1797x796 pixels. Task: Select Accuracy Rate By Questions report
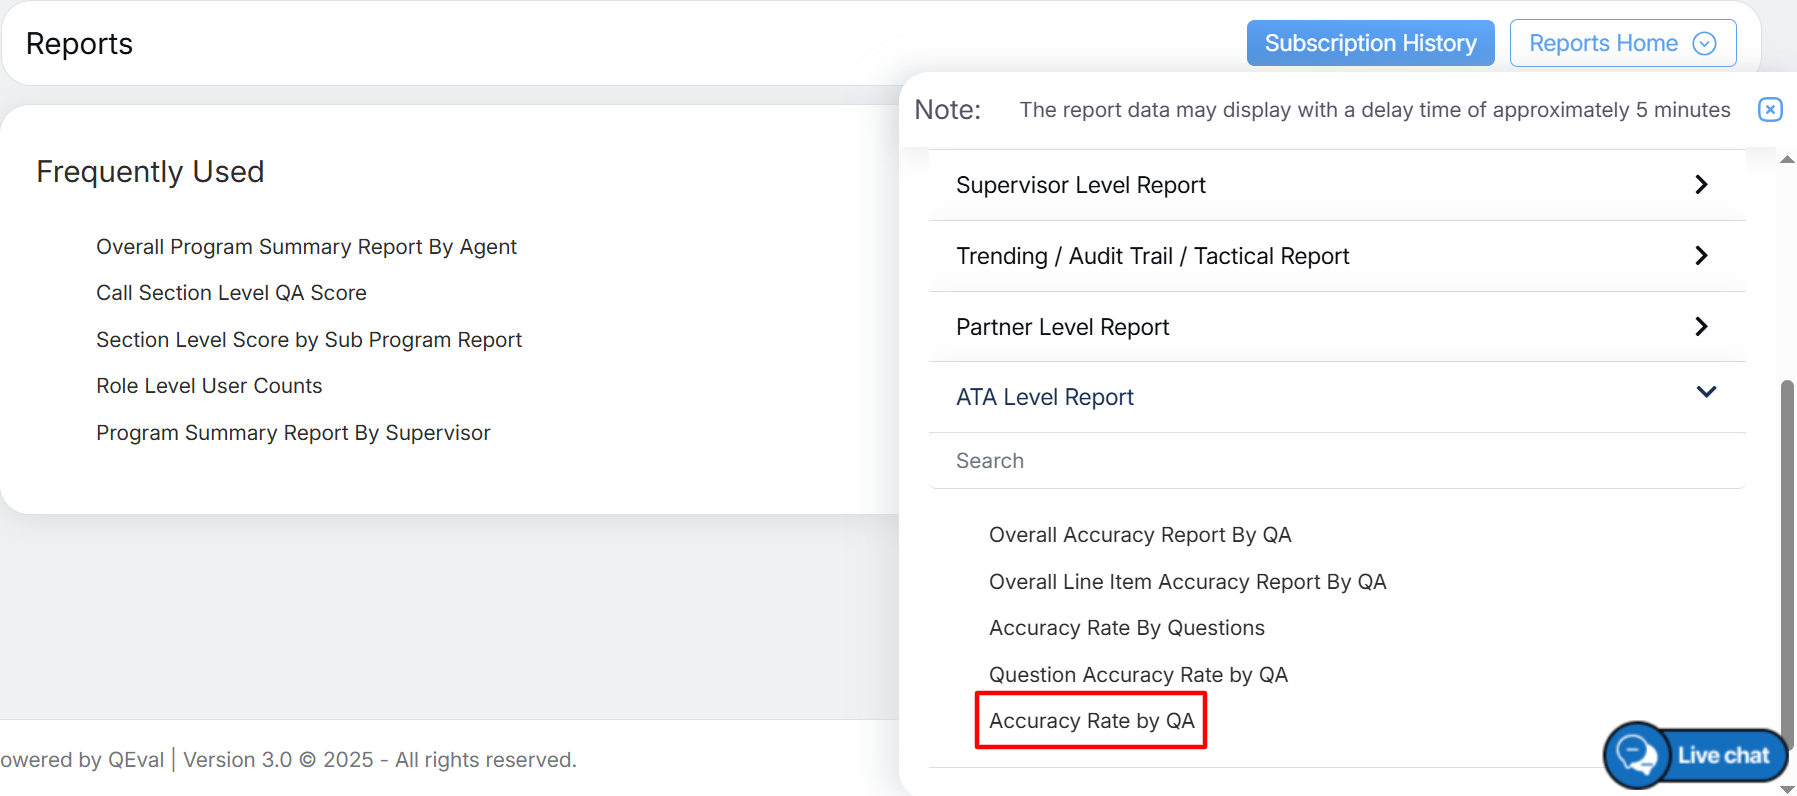point(1126,628)
